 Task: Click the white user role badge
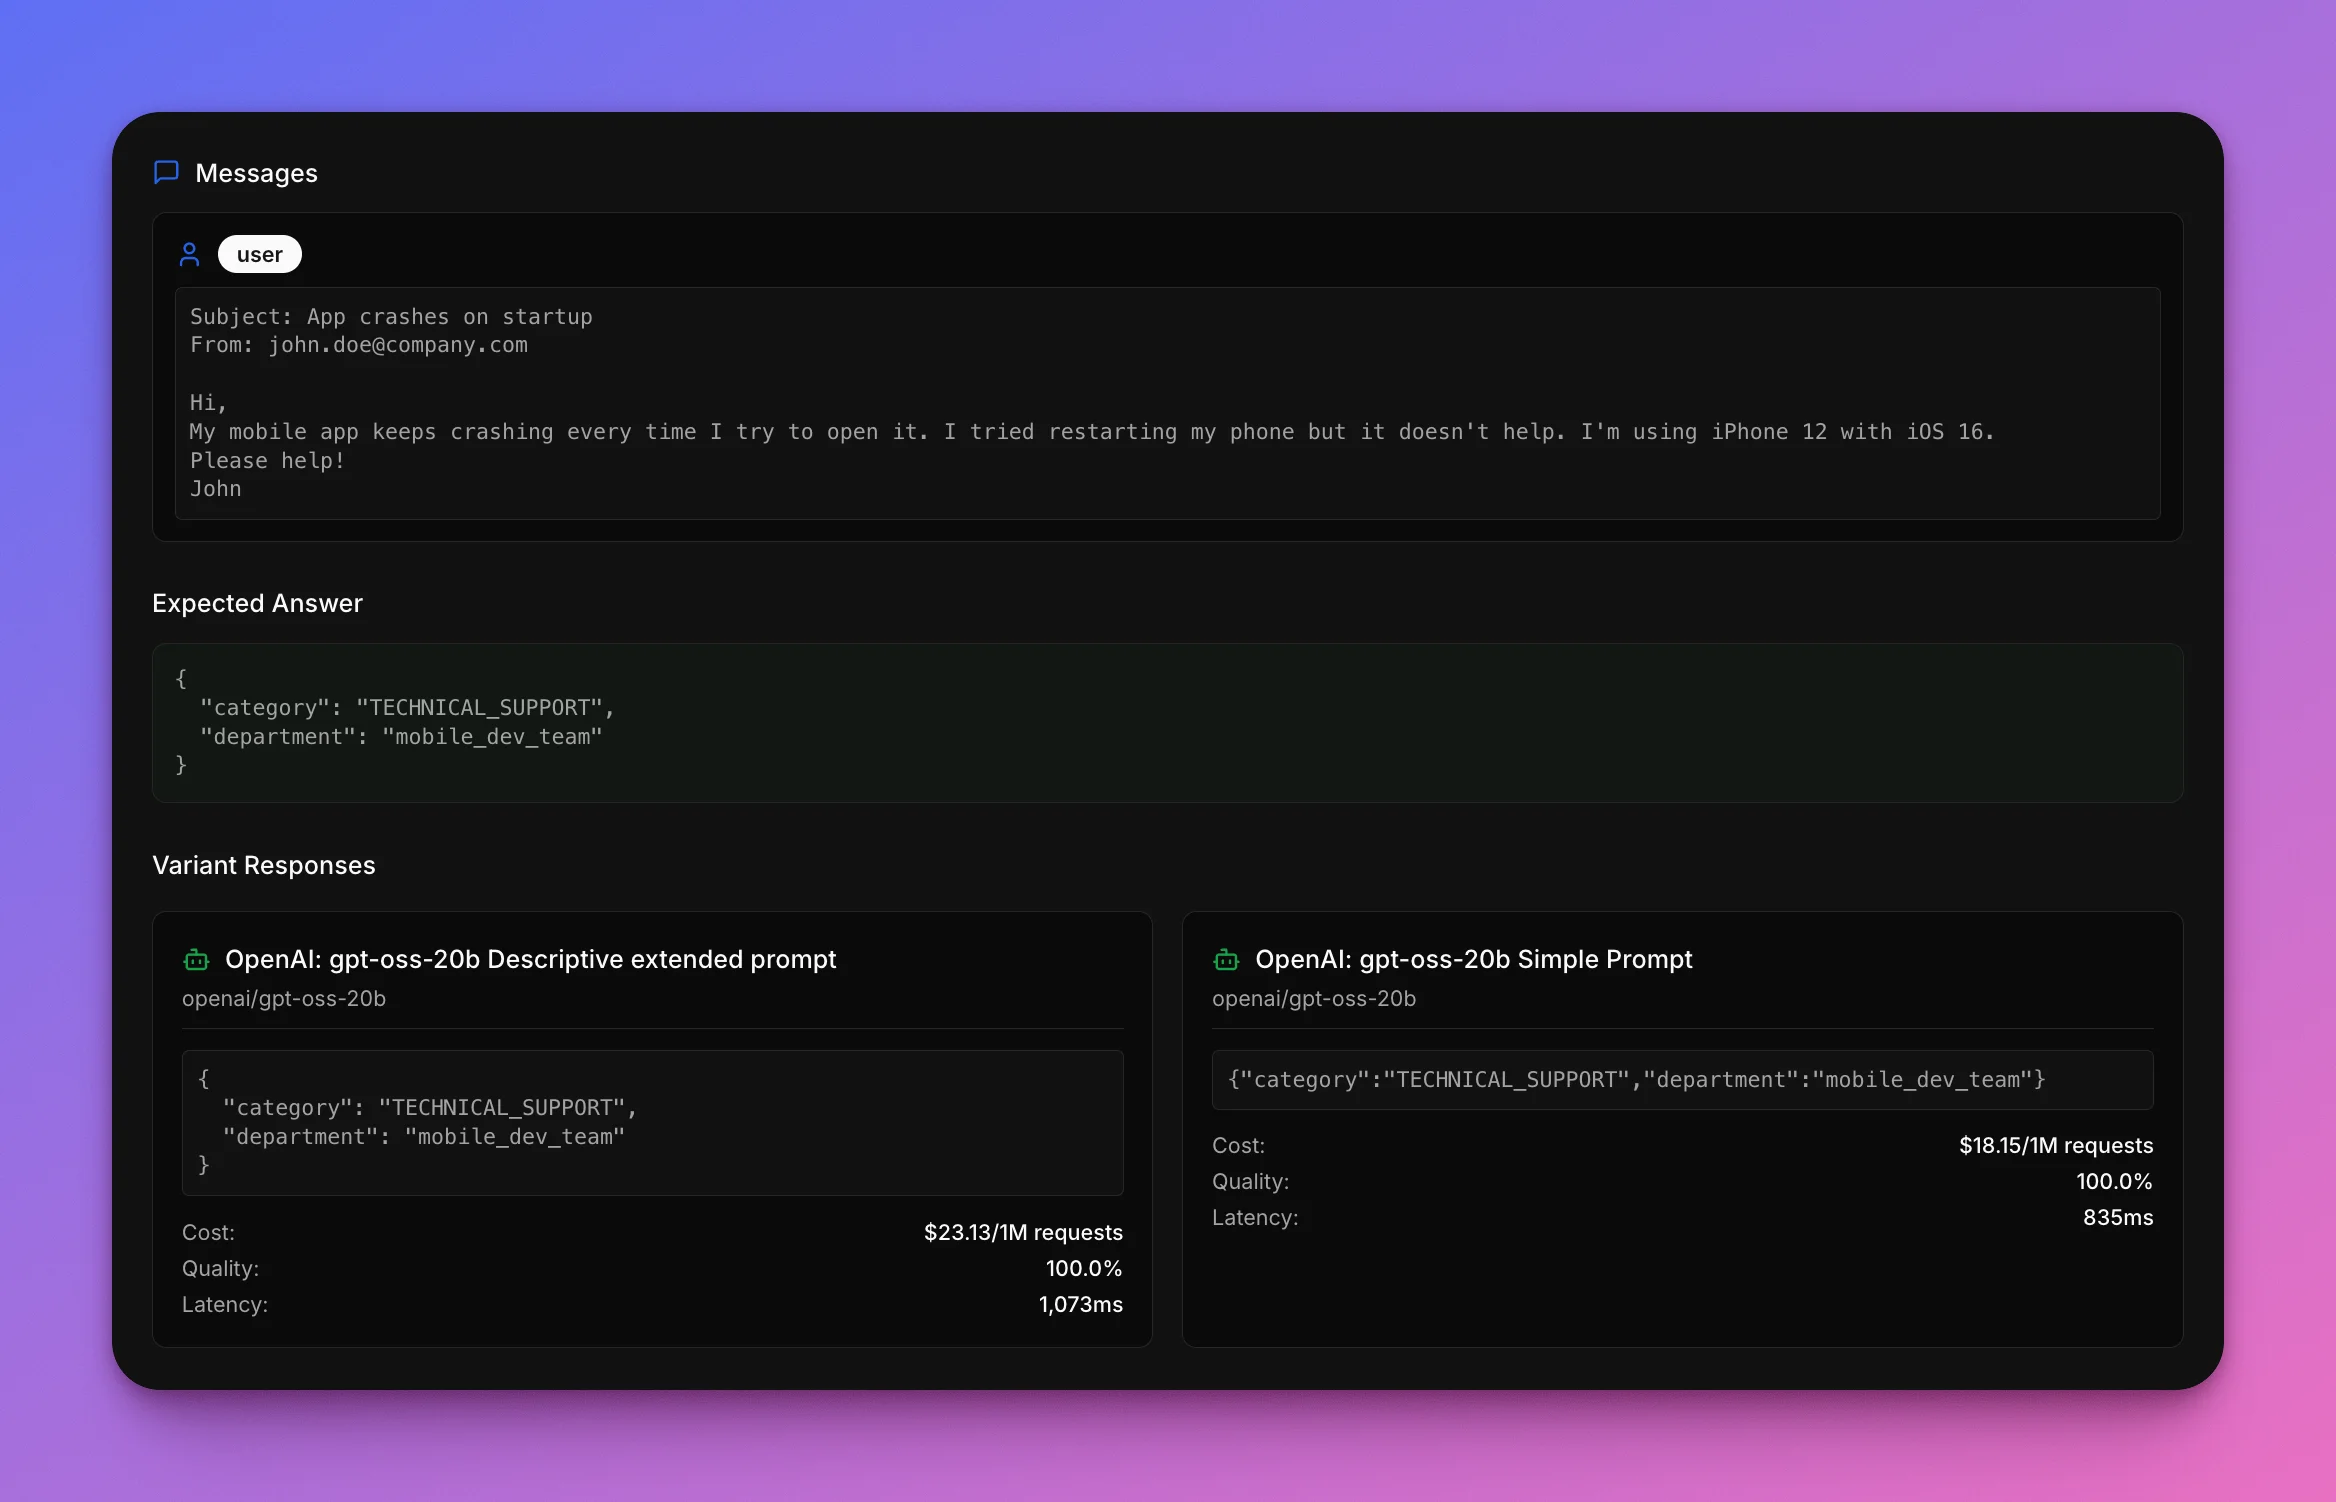coord(259,255)
